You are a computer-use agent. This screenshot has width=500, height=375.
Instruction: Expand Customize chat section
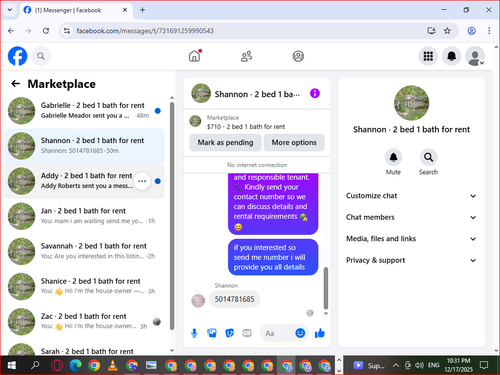pos(411,196)
